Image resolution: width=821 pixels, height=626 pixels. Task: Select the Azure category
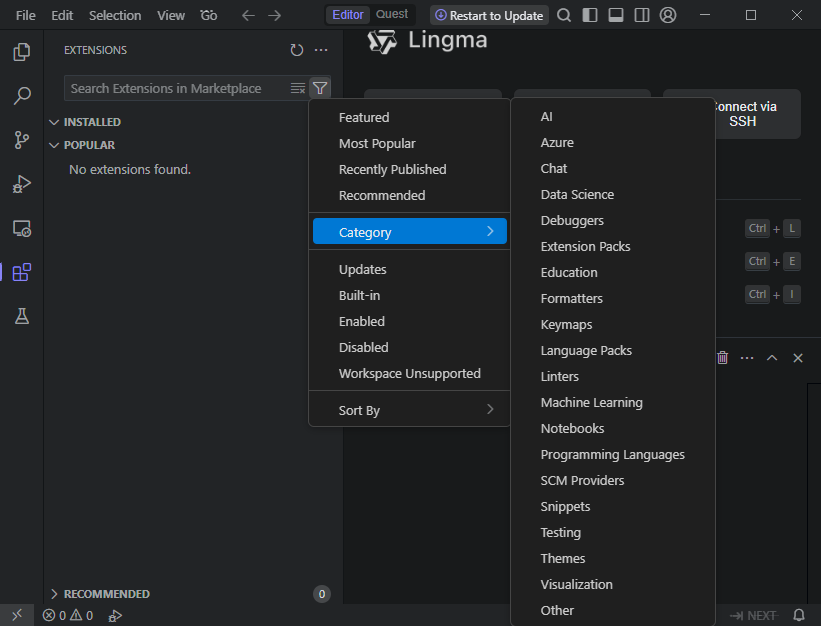613,142
